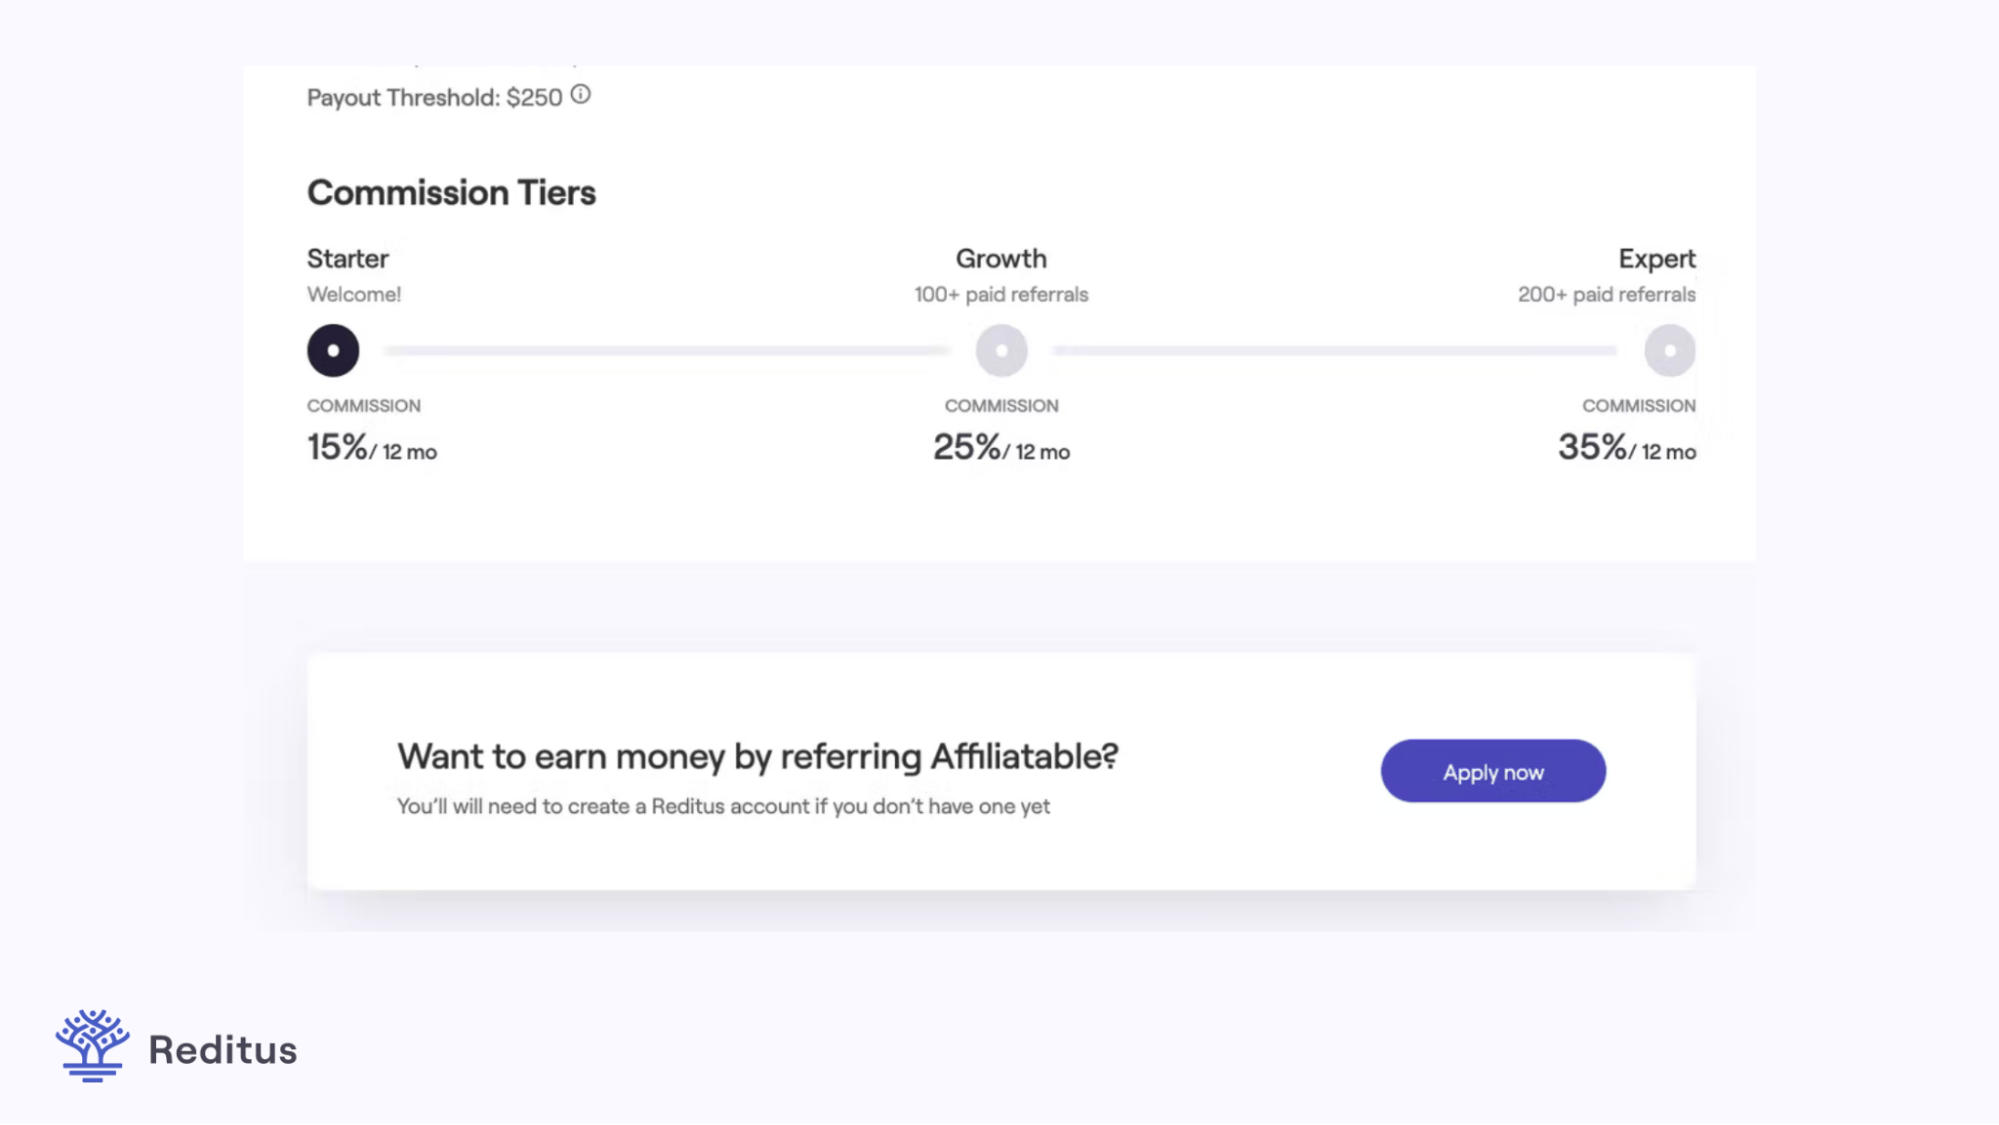
Task: Expand the Expert tier 200+ referrals info
Action: click(1605, 294)
